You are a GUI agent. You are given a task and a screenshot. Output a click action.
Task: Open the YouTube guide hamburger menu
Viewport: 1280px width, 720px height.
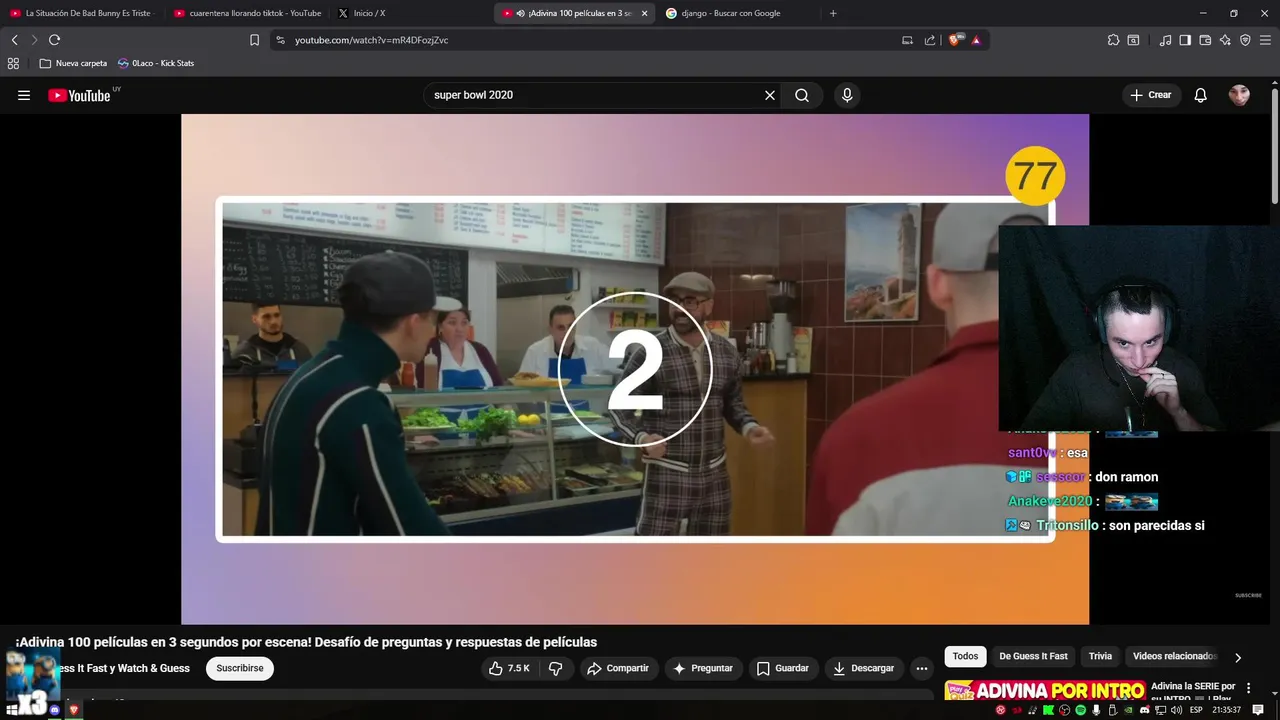click(x=24, y=95)
